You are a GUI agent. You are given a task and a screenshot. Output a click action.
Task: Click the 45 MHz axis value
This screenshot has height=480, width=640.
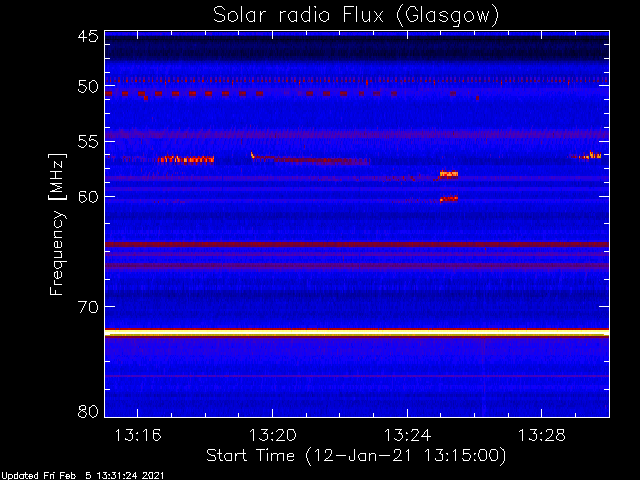click(88, 36)
